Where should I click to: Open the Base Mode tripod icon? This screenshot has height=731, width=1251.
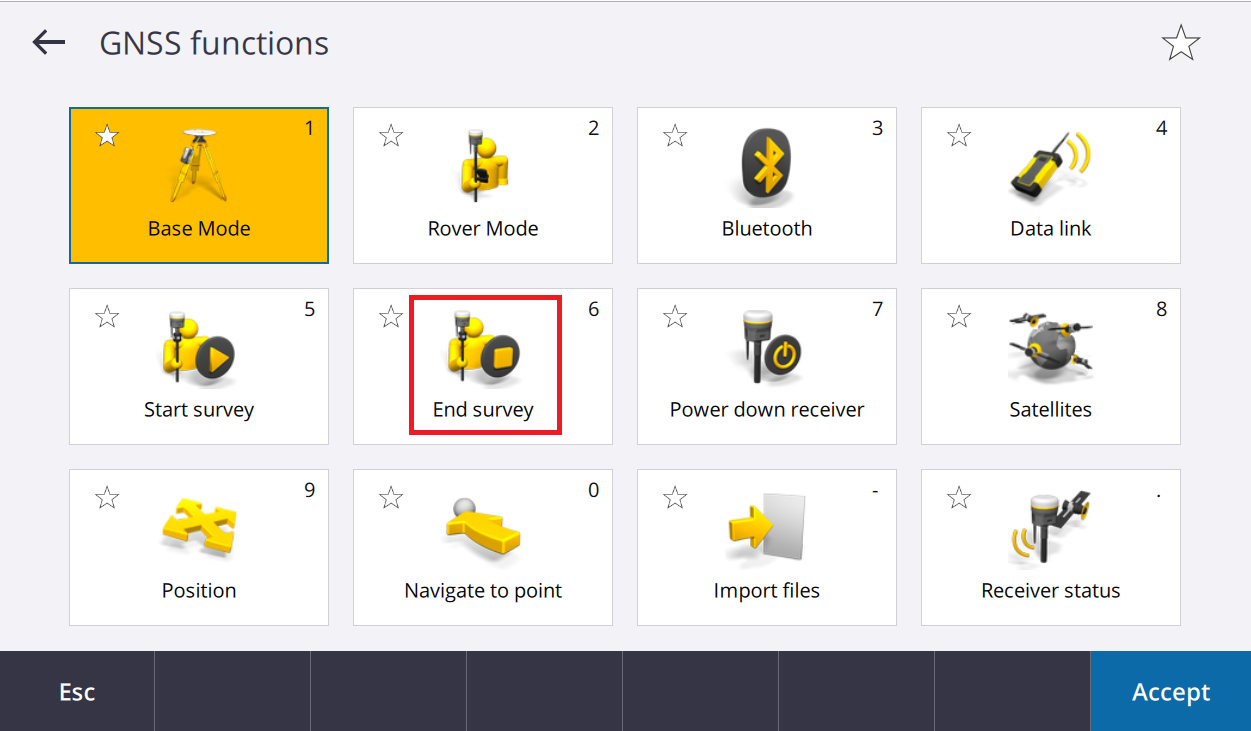pos(199,166)
